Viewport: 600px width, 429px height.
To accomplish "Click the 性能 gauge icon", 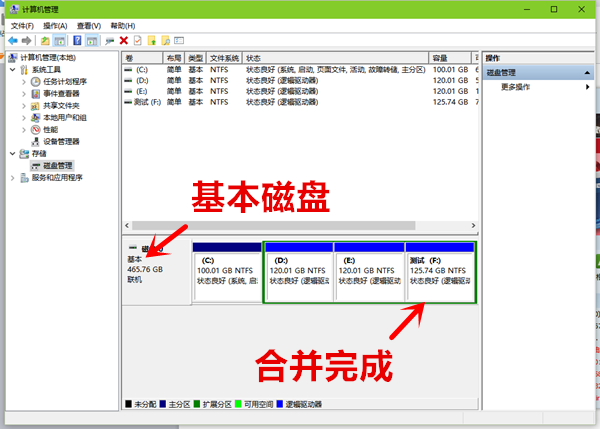I will coord(36,129).
